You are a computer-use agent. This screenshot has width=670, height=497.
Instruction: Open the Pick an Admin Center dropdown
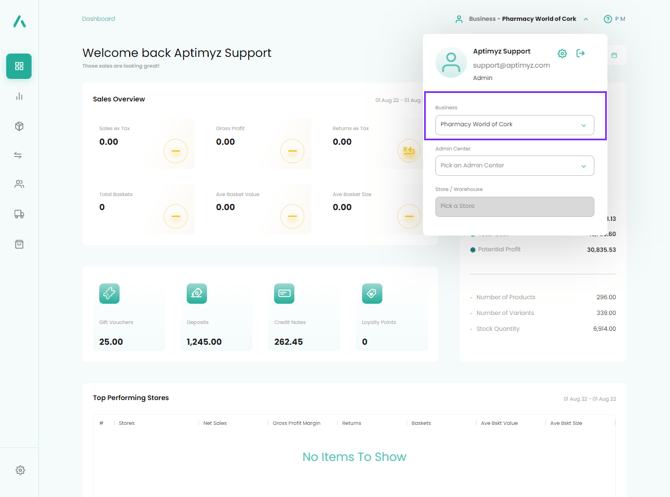click(514, 166)
